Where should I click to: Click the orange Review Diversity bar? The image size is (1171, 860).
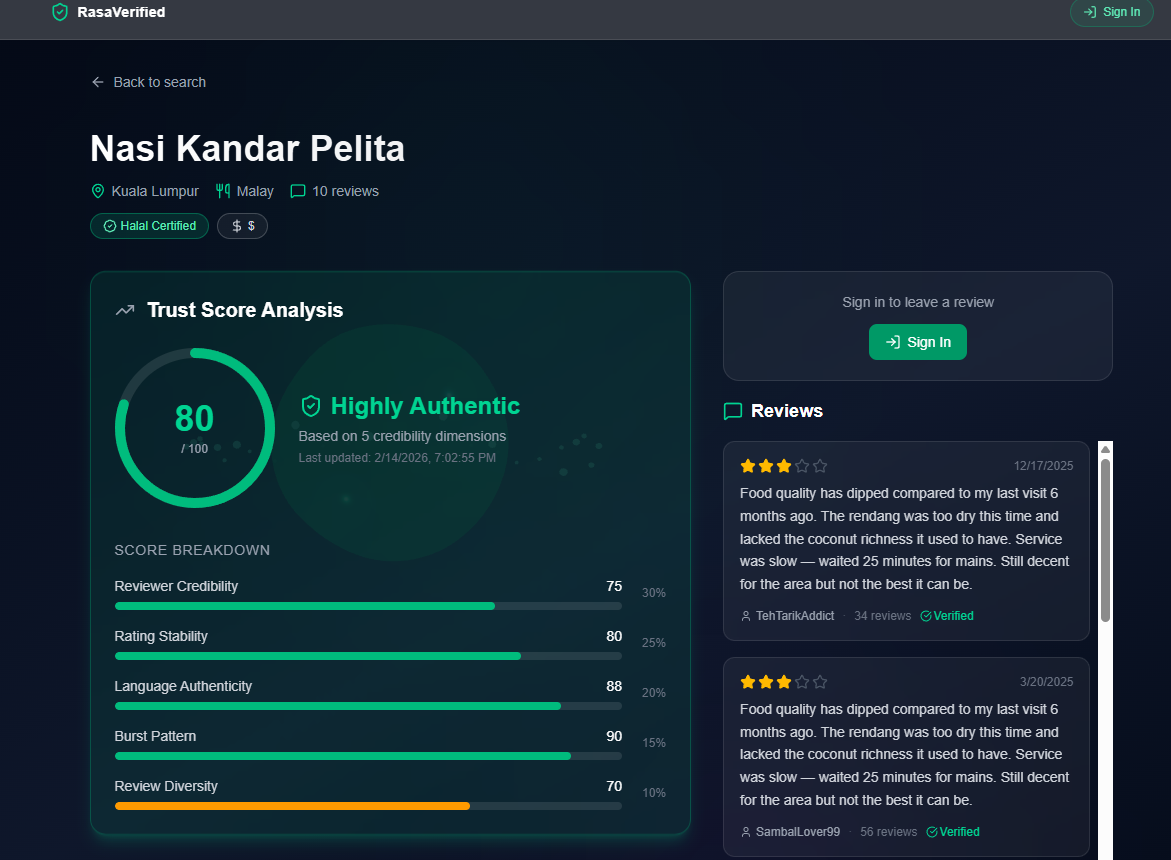coord(292,806)
